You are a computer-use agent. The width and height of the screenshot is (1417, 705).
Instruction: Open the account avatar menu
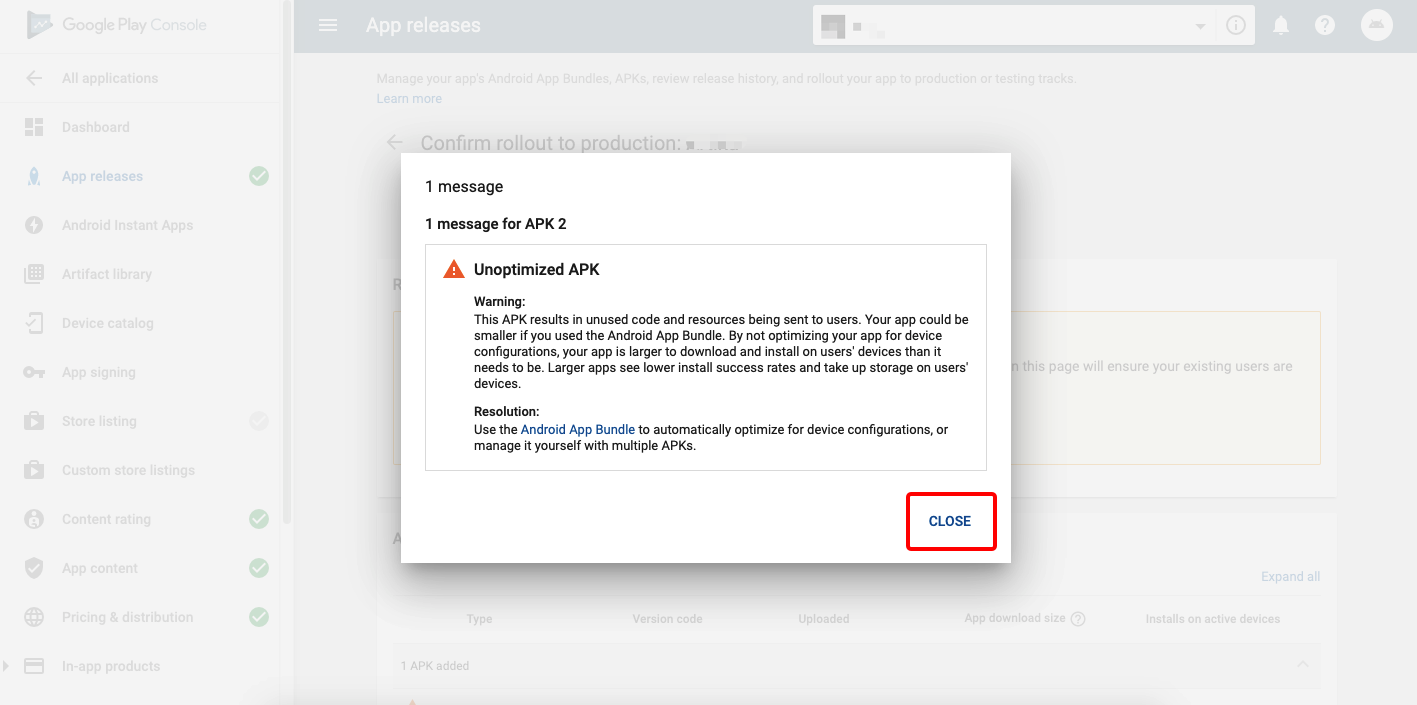pyautogui.click(x=1377, y=25)
